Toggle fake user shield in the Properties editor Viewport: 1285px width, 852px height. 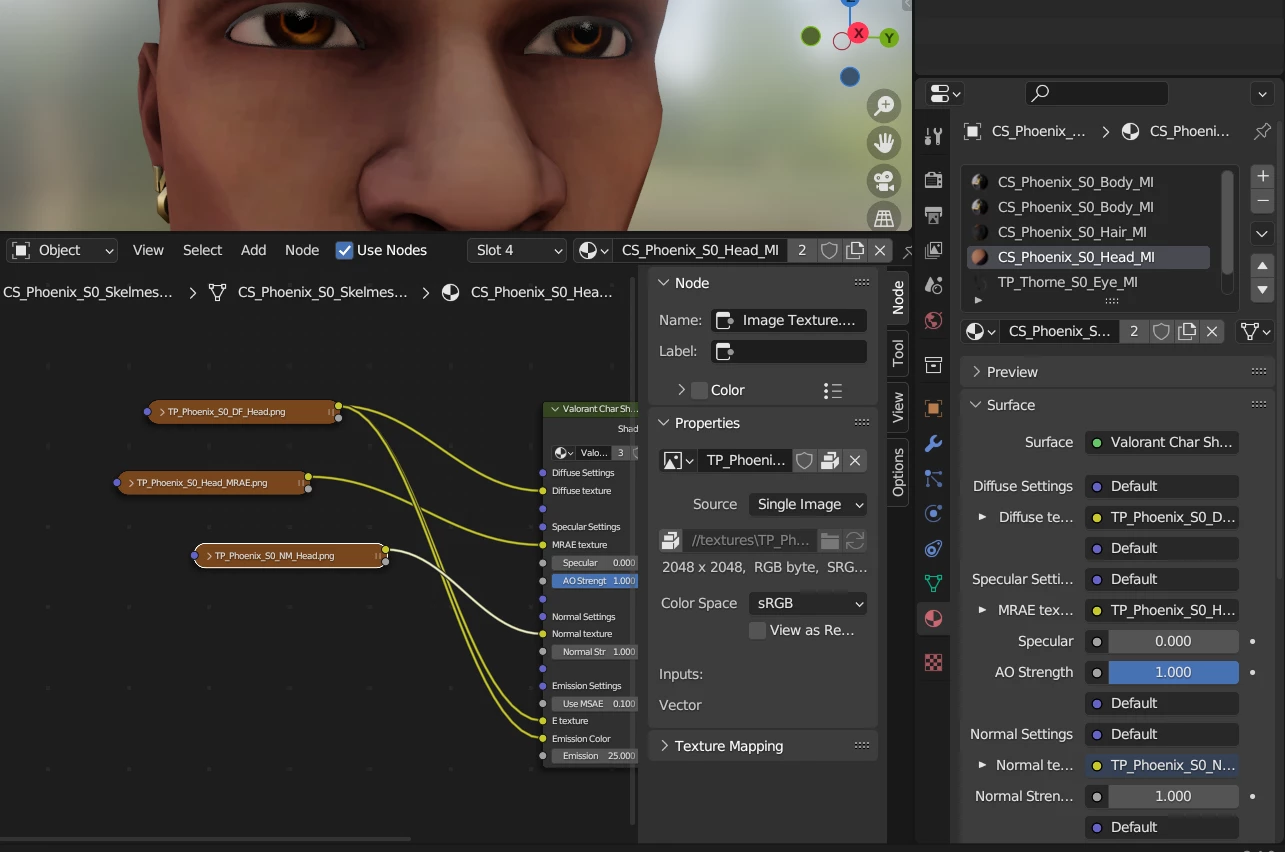coord(1161,331)
